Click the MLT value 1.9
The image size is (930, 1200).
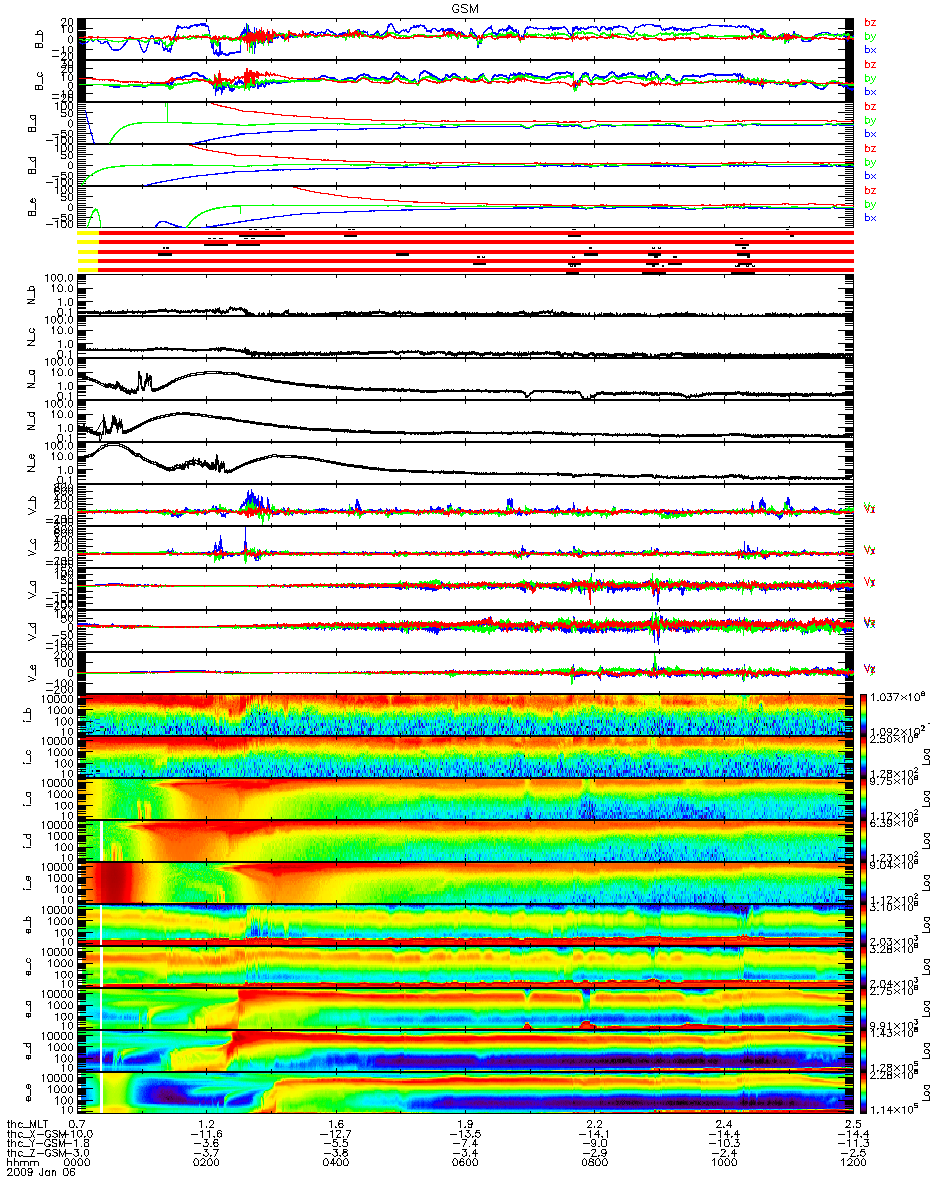point(467,1124)
